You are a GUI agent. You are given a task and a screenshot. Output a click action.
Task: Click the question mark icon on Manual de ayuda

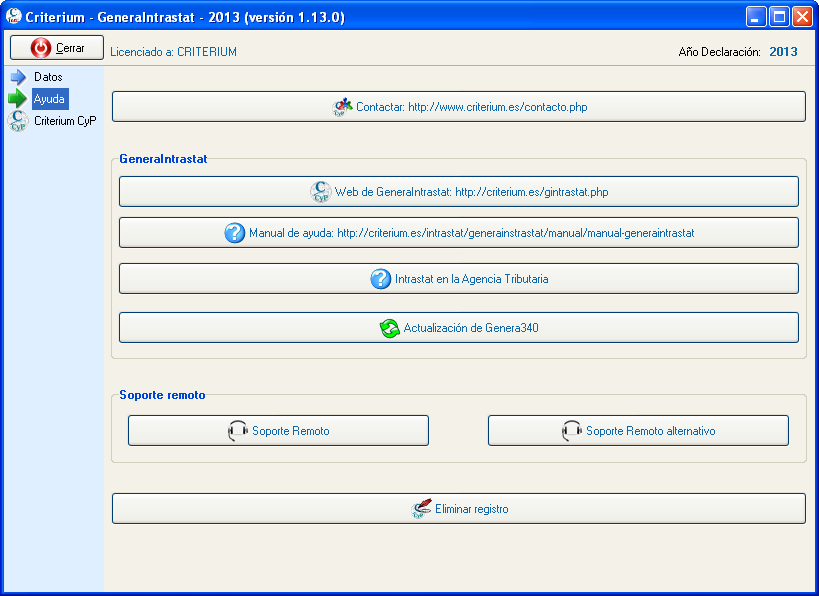pos(235,233)
